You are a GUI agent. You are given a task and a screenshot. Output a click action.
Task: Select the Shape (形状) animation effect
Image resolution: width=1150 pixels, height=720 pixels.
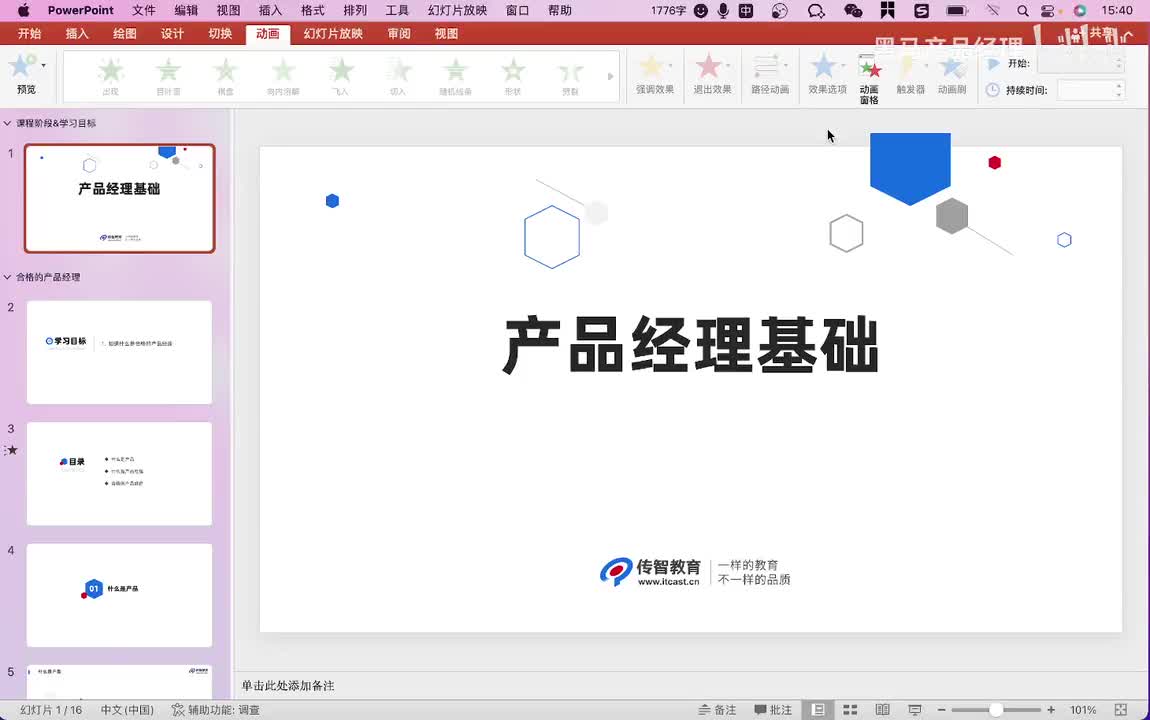[x=513, y=76]
